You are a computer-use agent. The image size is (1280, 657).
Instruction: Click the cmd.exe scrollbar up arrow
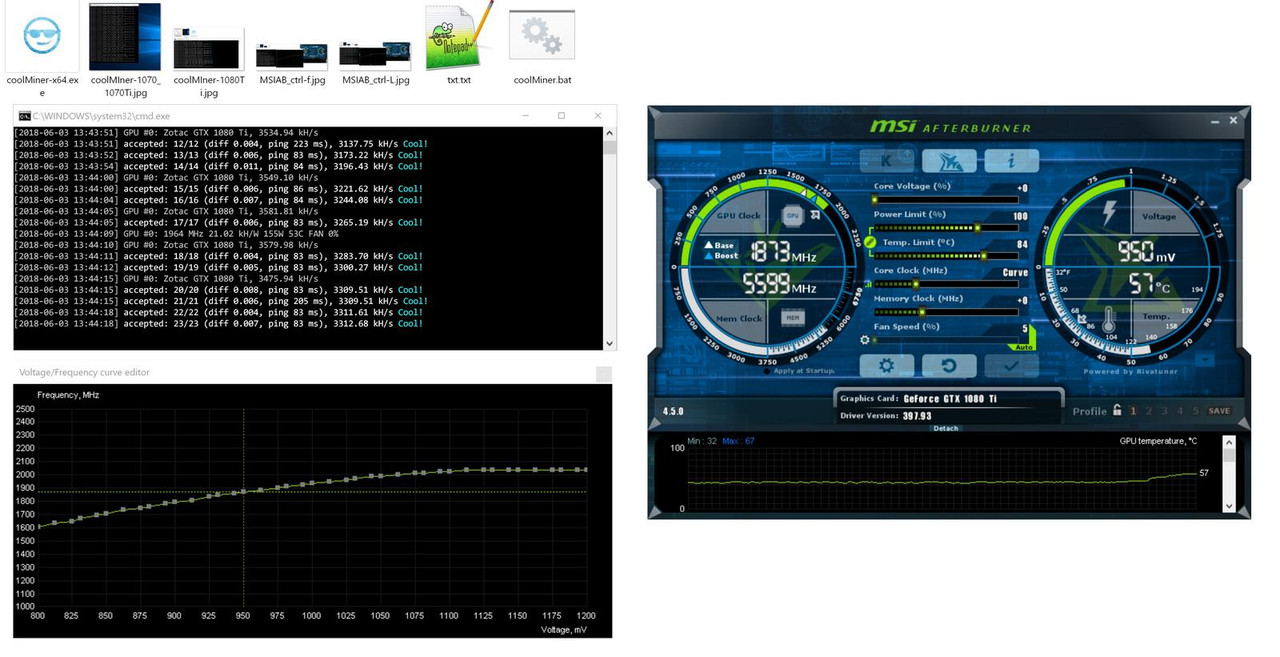pos(610,132)
